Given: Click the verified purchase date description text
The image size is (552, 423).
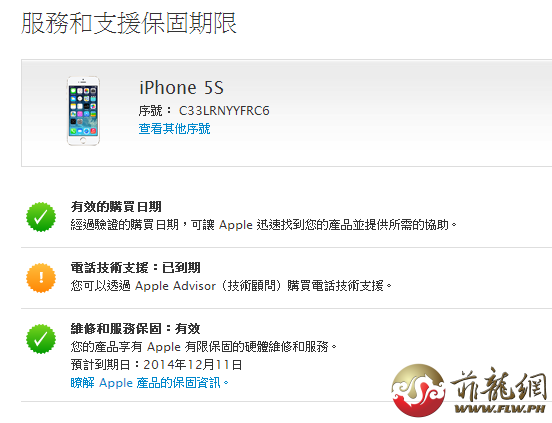Looking at the screenshot, I should 263,225.
